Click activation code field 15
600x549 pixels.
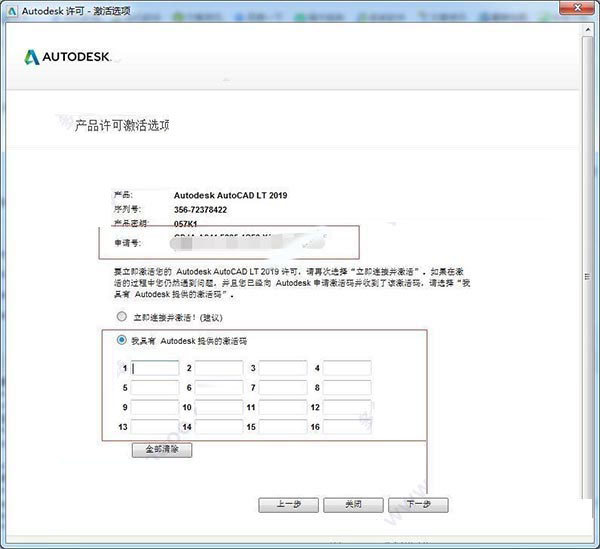[x=283, y=427]
